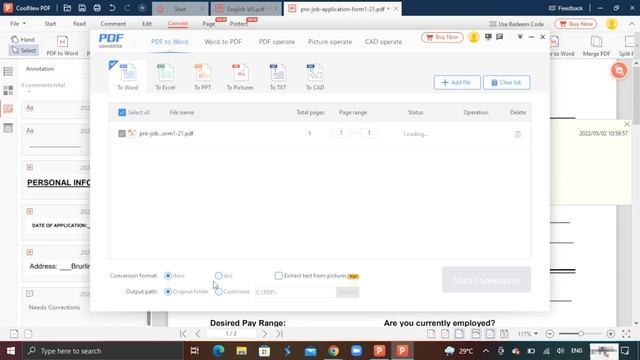Open the Comment ribbon tab
The image size is (640, 360).
tap(113, 24)
